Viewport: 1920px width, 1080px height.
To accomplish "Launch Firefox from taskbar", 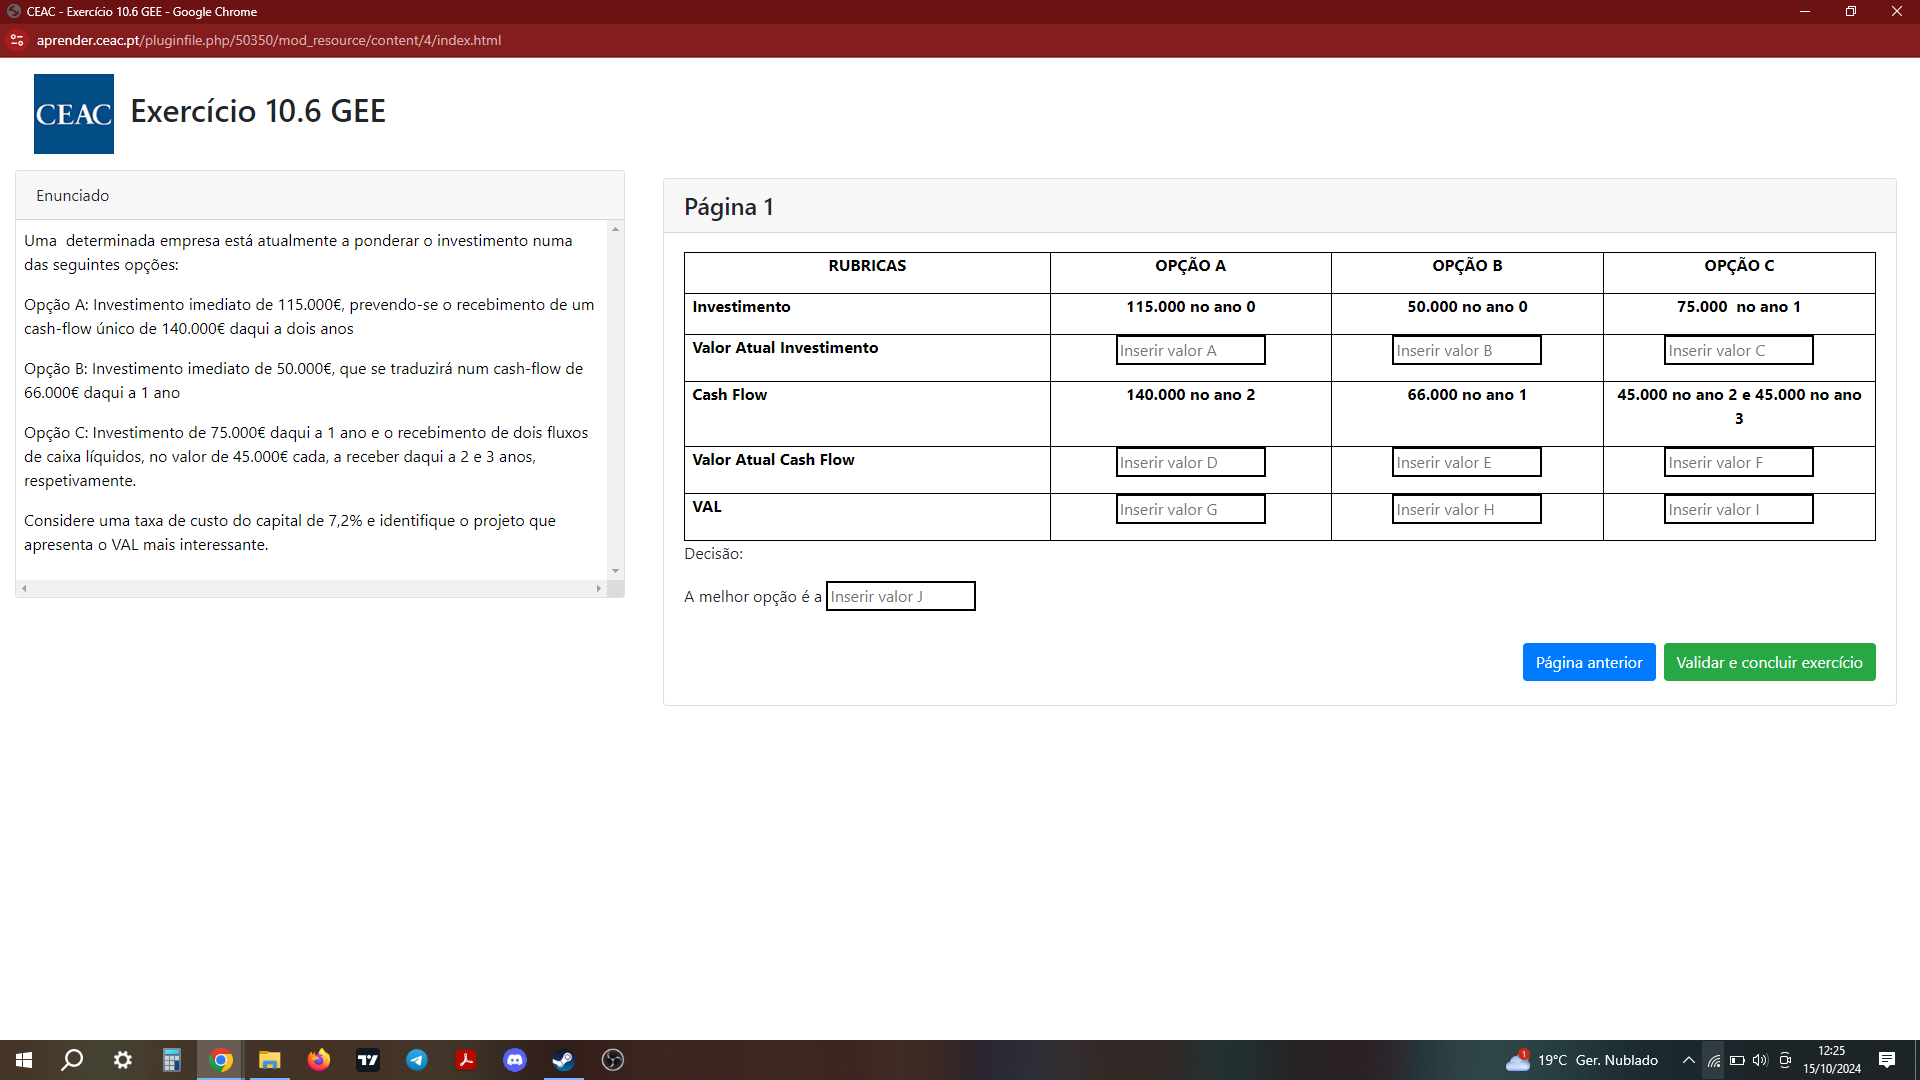I will (319, 1060).
